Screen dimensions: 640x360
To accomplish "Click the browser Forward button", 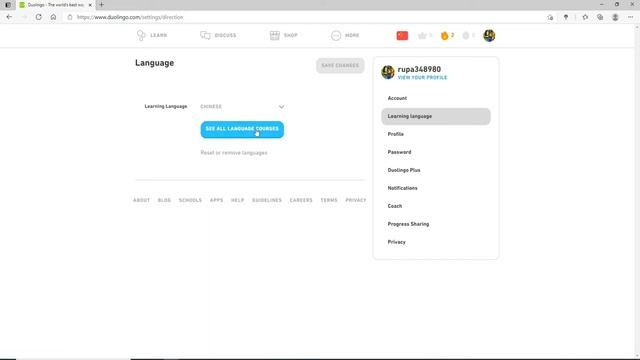I will click(24, 17).
